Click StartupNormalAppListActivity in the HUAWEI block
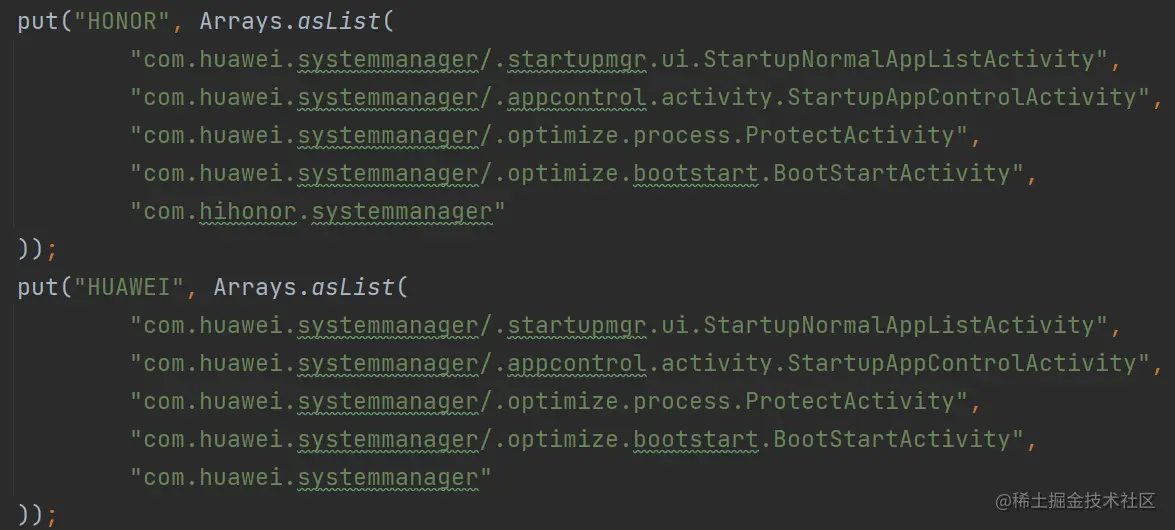The height and width of the screenshot is (530, 1175). point(899,325)
